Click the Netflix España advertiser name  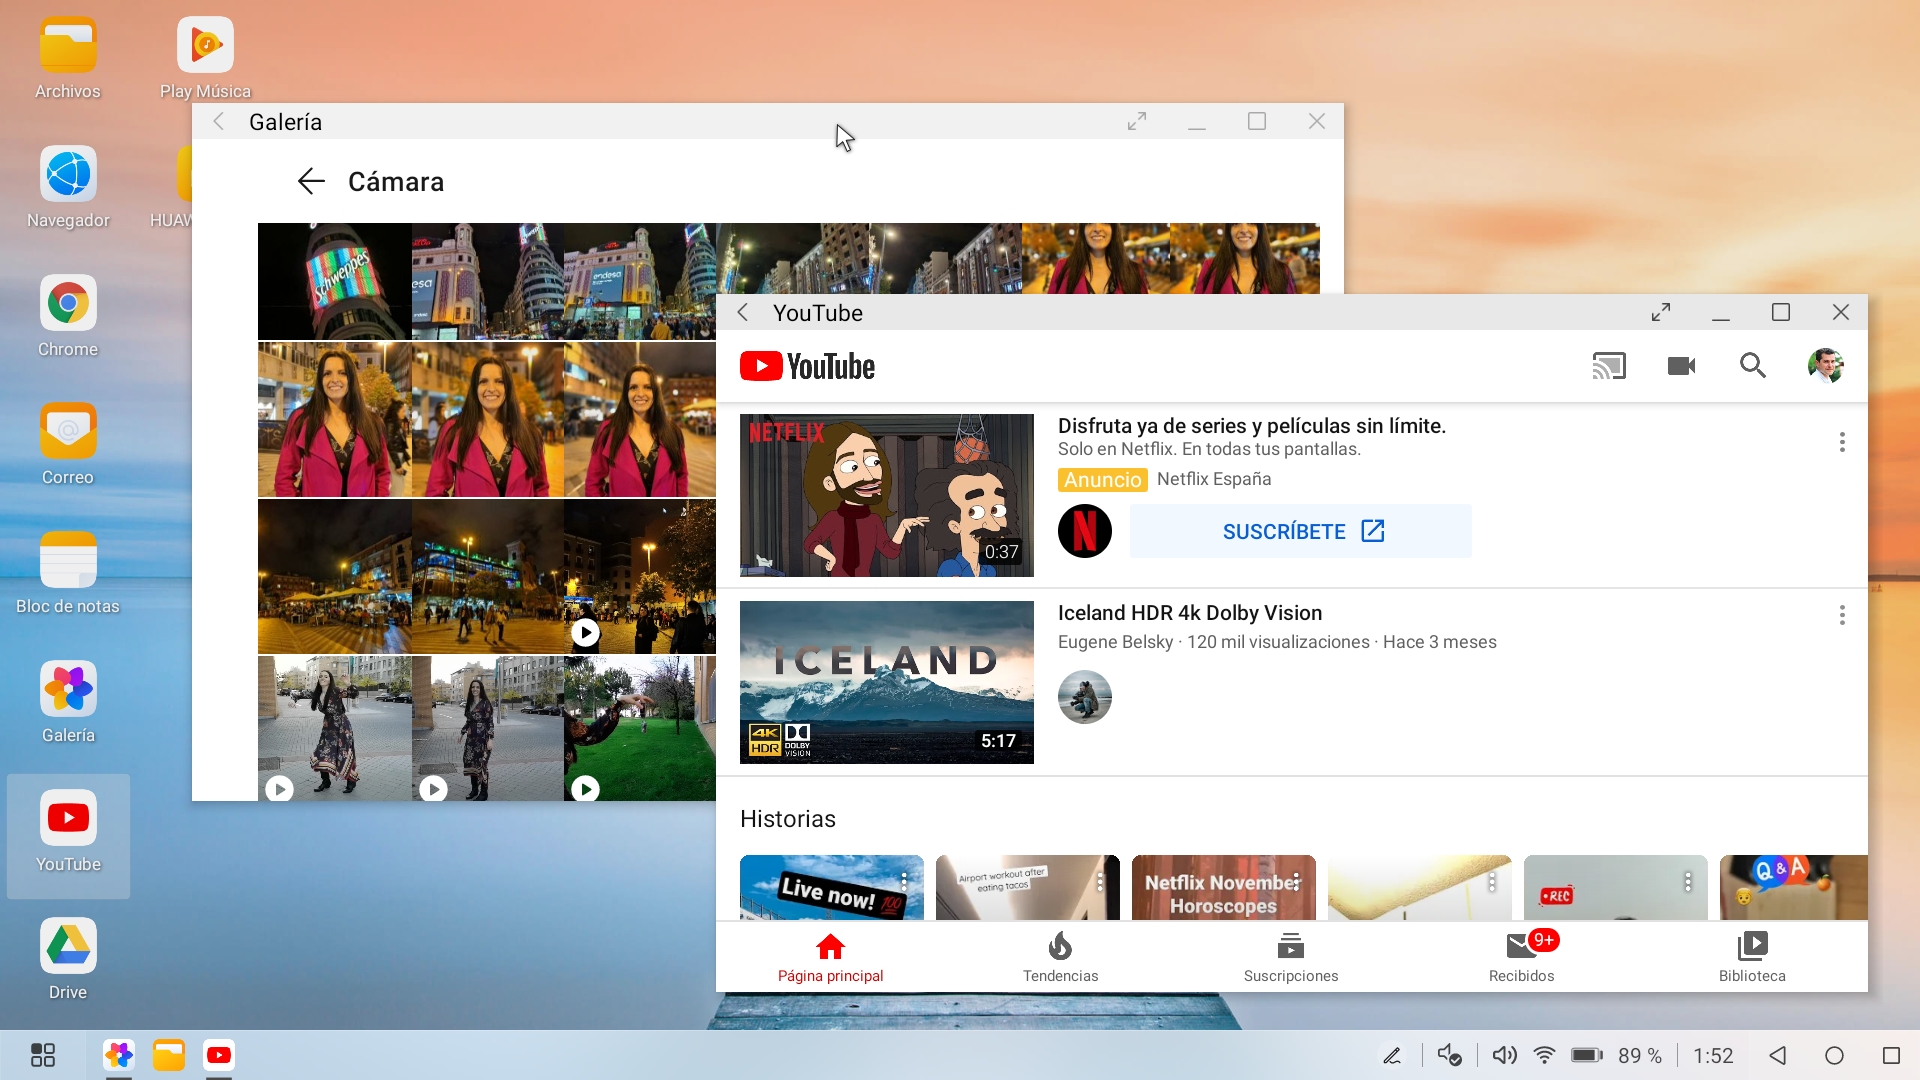click(1214, 479)
